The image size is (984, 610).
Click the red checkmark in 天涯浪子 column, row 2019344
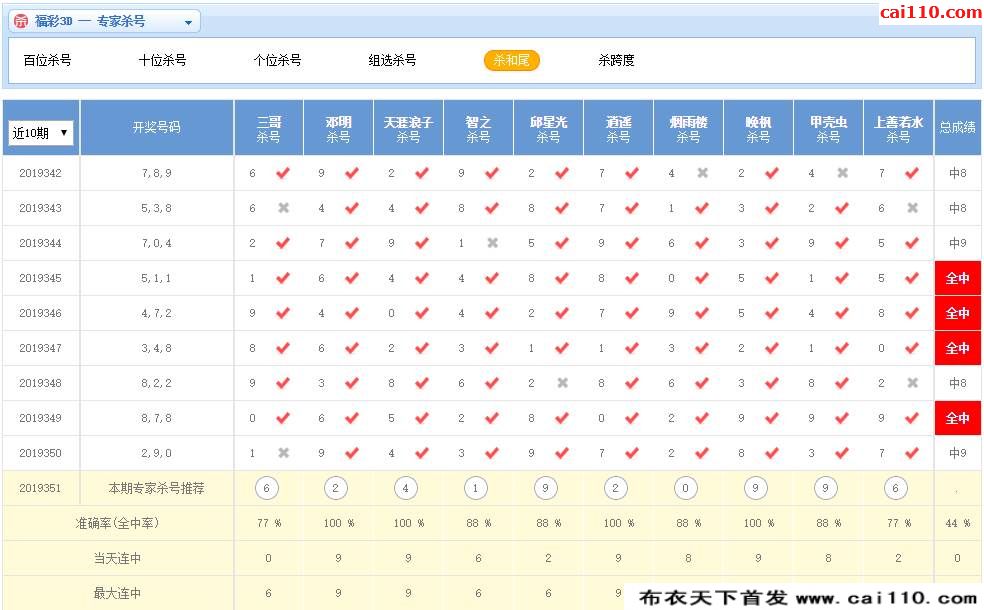422,243
